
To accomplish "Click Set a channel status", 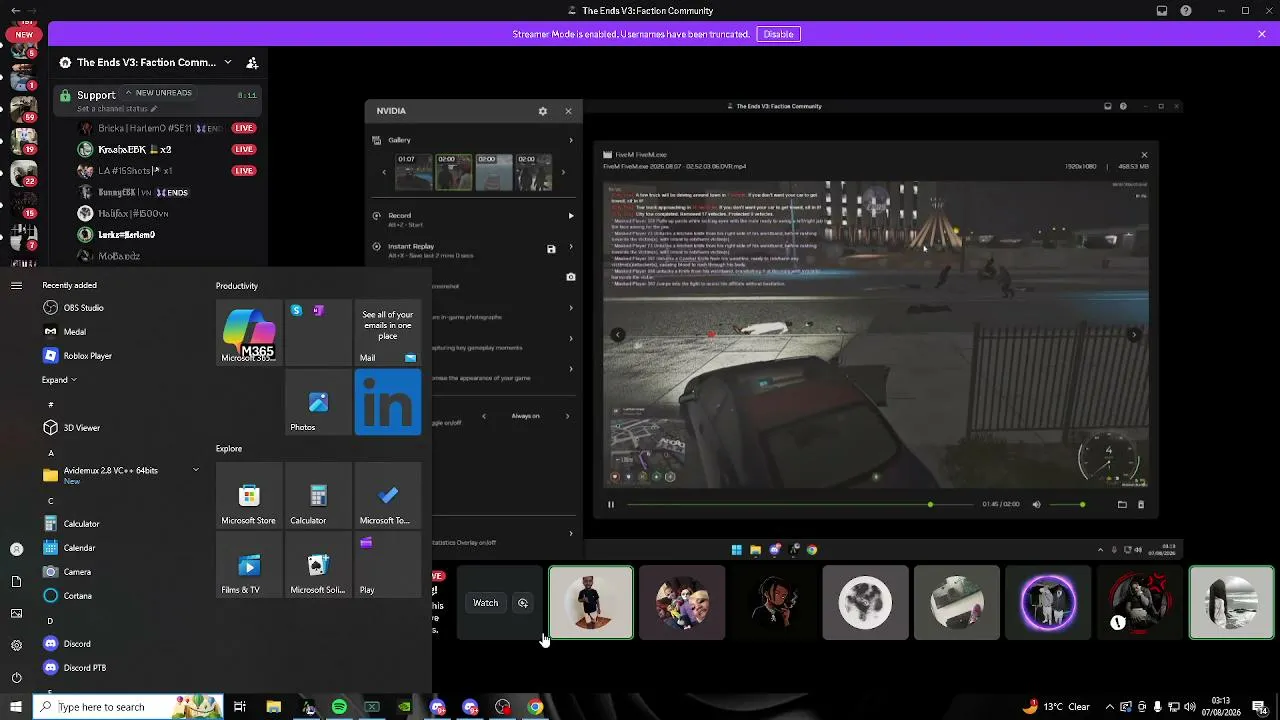I will (x=116, y=108).
